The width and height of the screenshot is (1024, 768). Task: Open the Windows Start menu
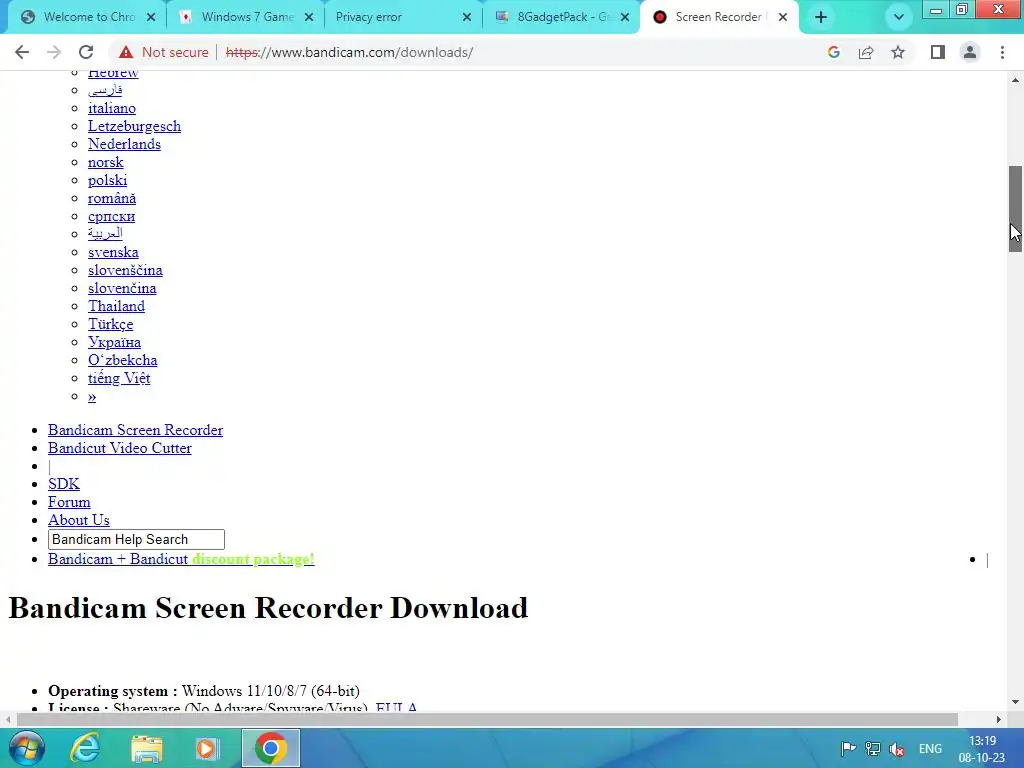(x=27, y=748)
